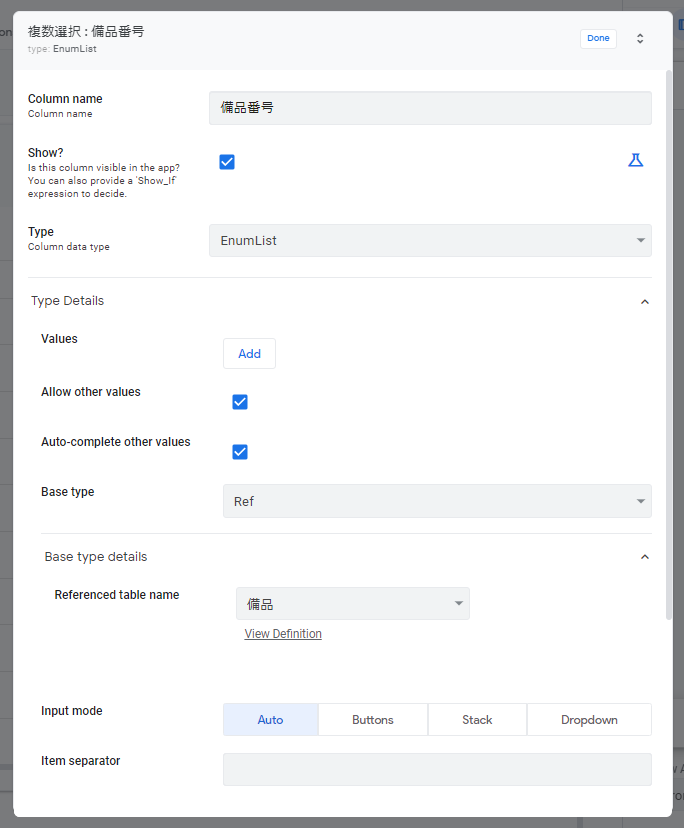This screenshot has height=828, width=684.
Task: Open the Base type dropdown showing Ref
Action: coord(436,500)
